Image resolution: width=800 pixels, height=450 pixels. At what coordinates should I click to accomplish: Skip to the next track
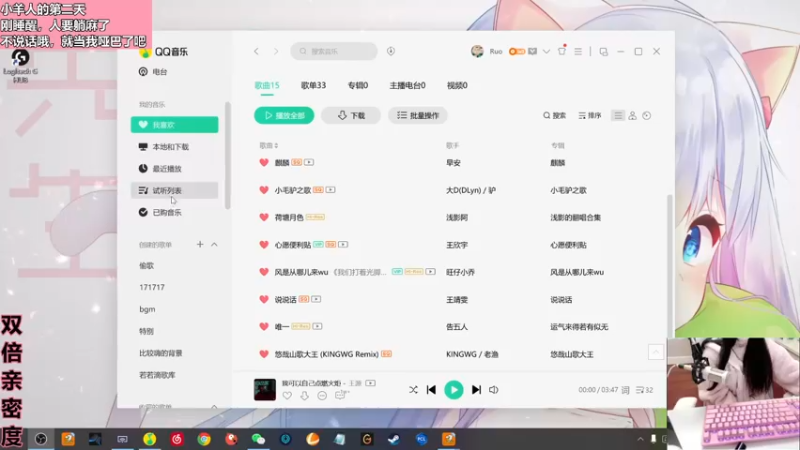pyautogui.click(x=476, y=390)
